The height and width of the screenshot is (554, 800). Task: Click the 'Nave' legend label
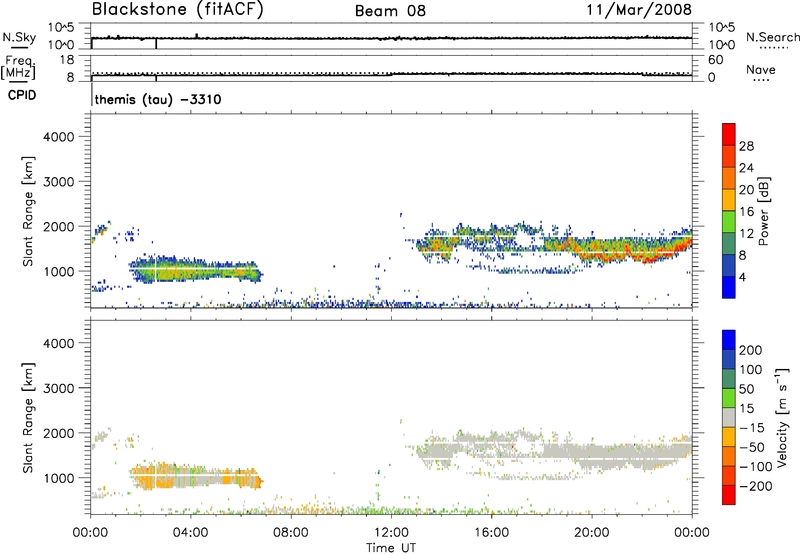click(761, 70)
